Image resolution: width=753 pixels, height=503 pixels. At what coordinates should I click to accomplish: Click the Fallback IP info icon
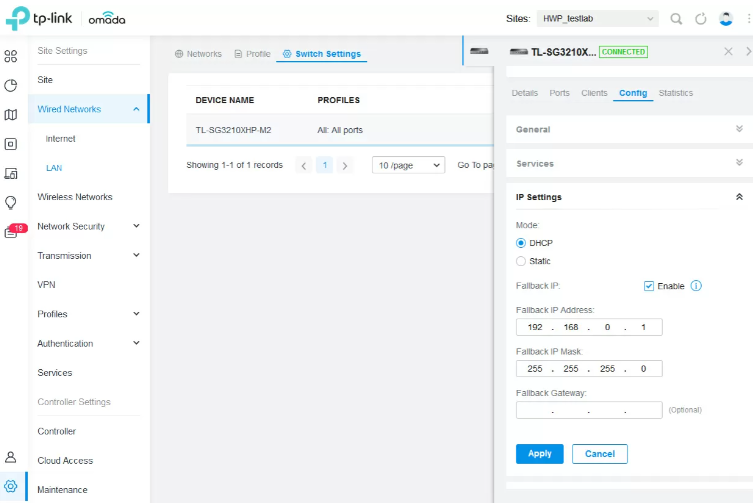(696, 286)
